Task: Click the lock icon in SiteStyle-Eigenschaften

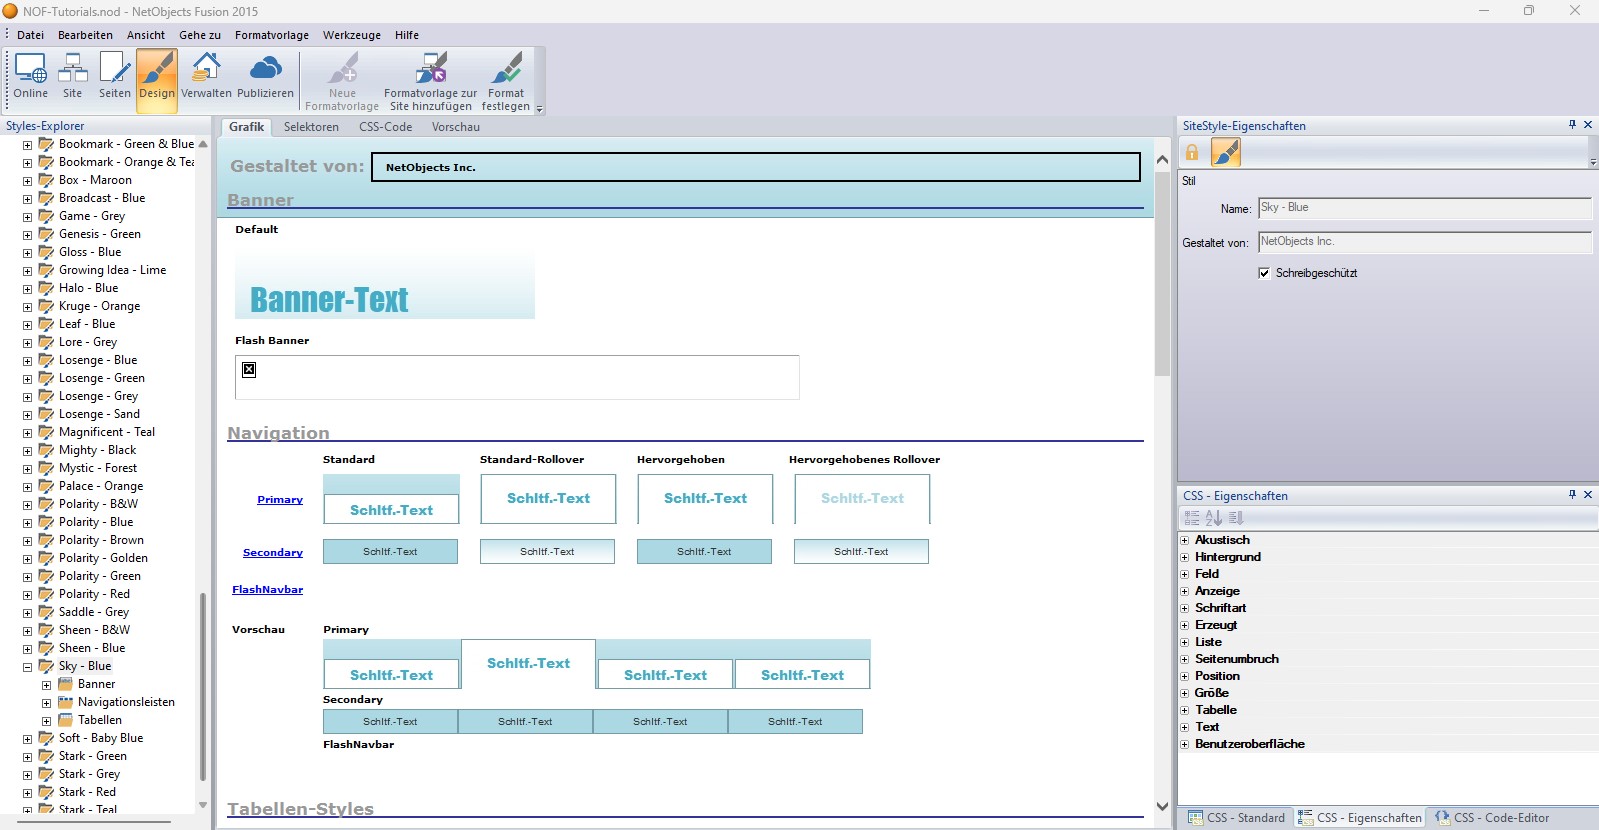Action: [x=1192, y=153]
